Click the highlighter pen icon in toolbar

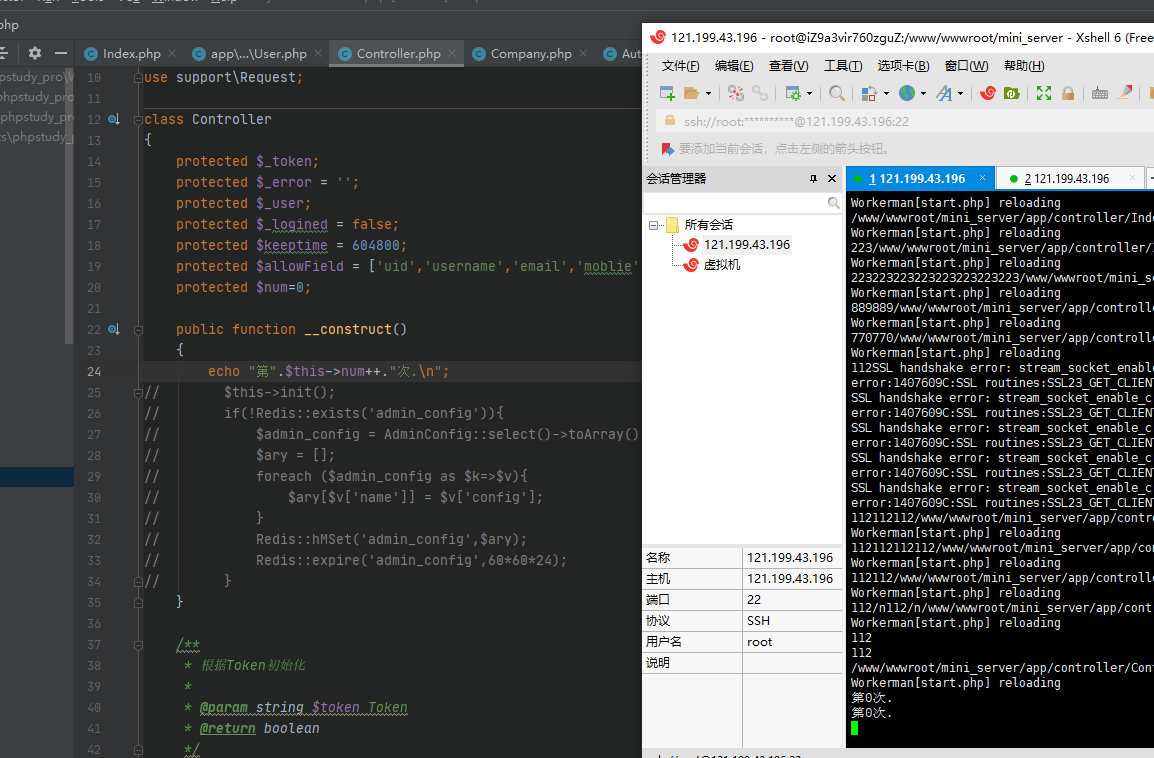tap(1125, 93)
